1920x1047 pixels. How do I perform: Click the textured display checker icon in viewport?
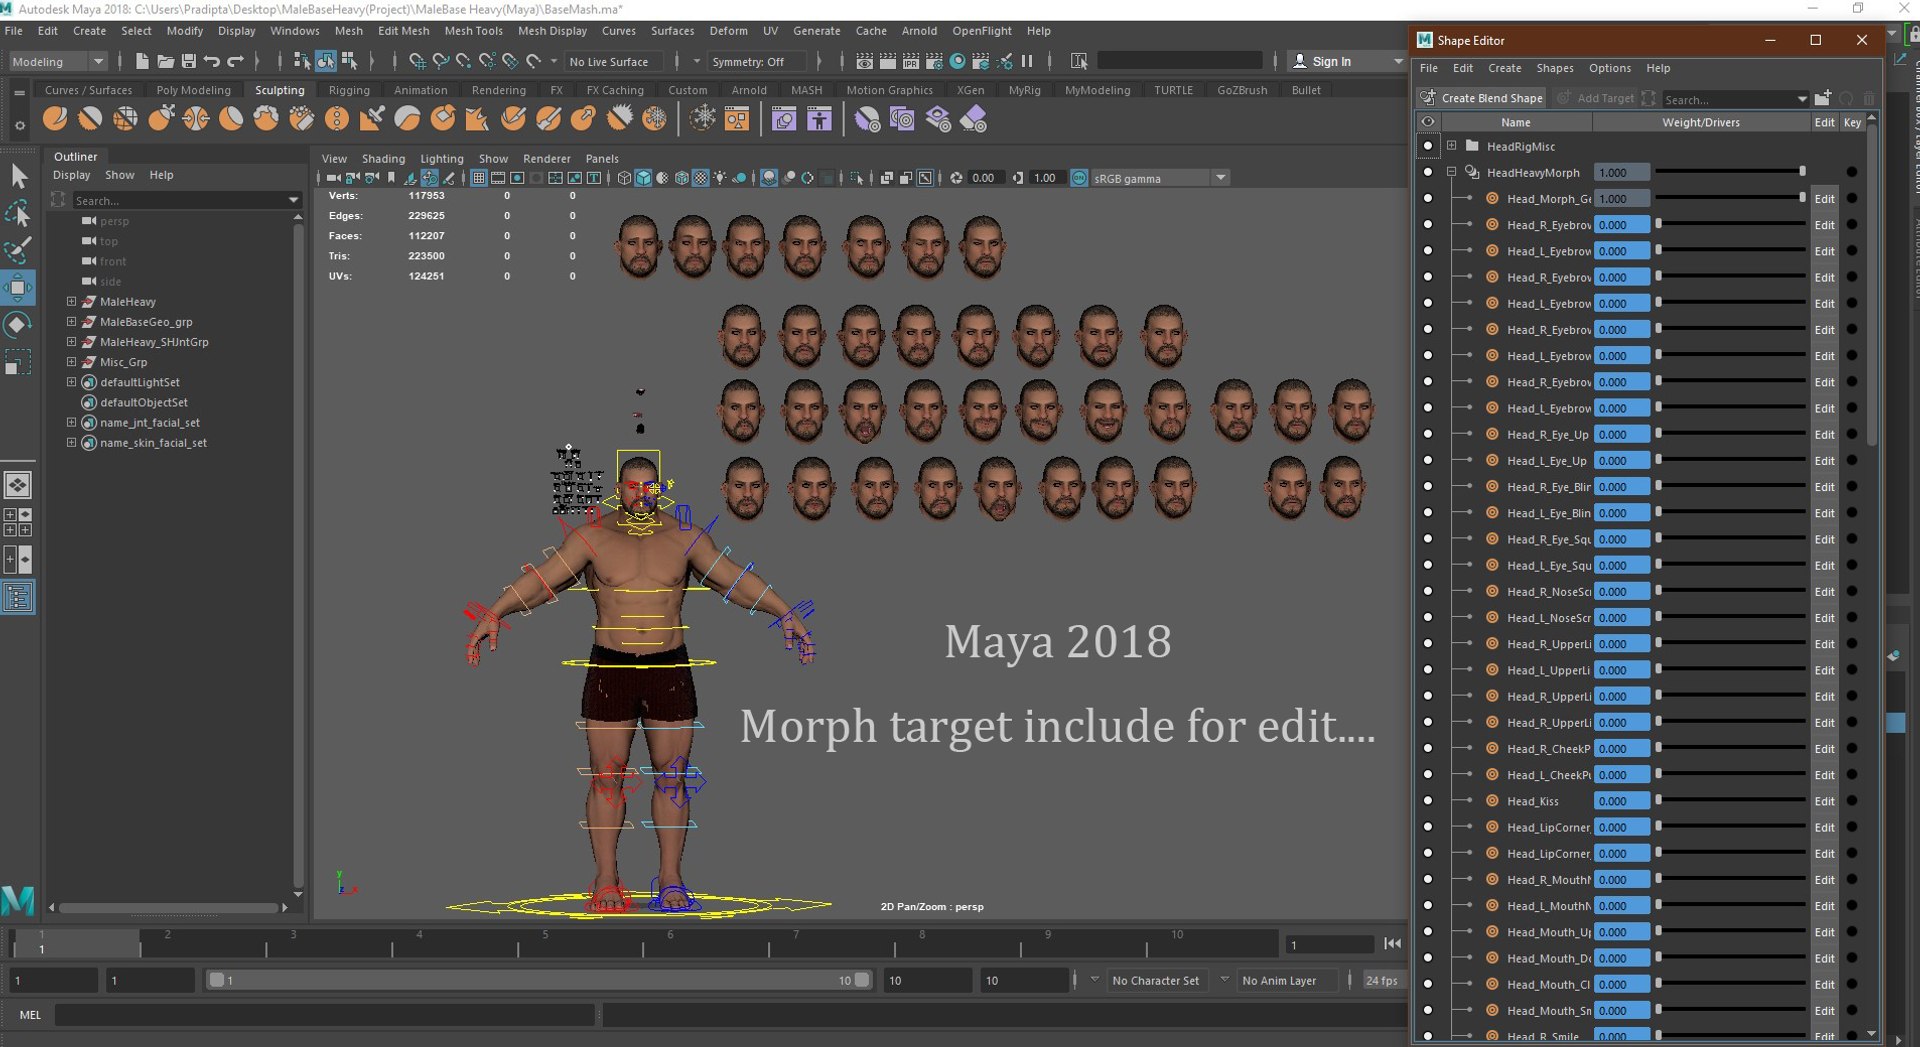coord(701,178)
